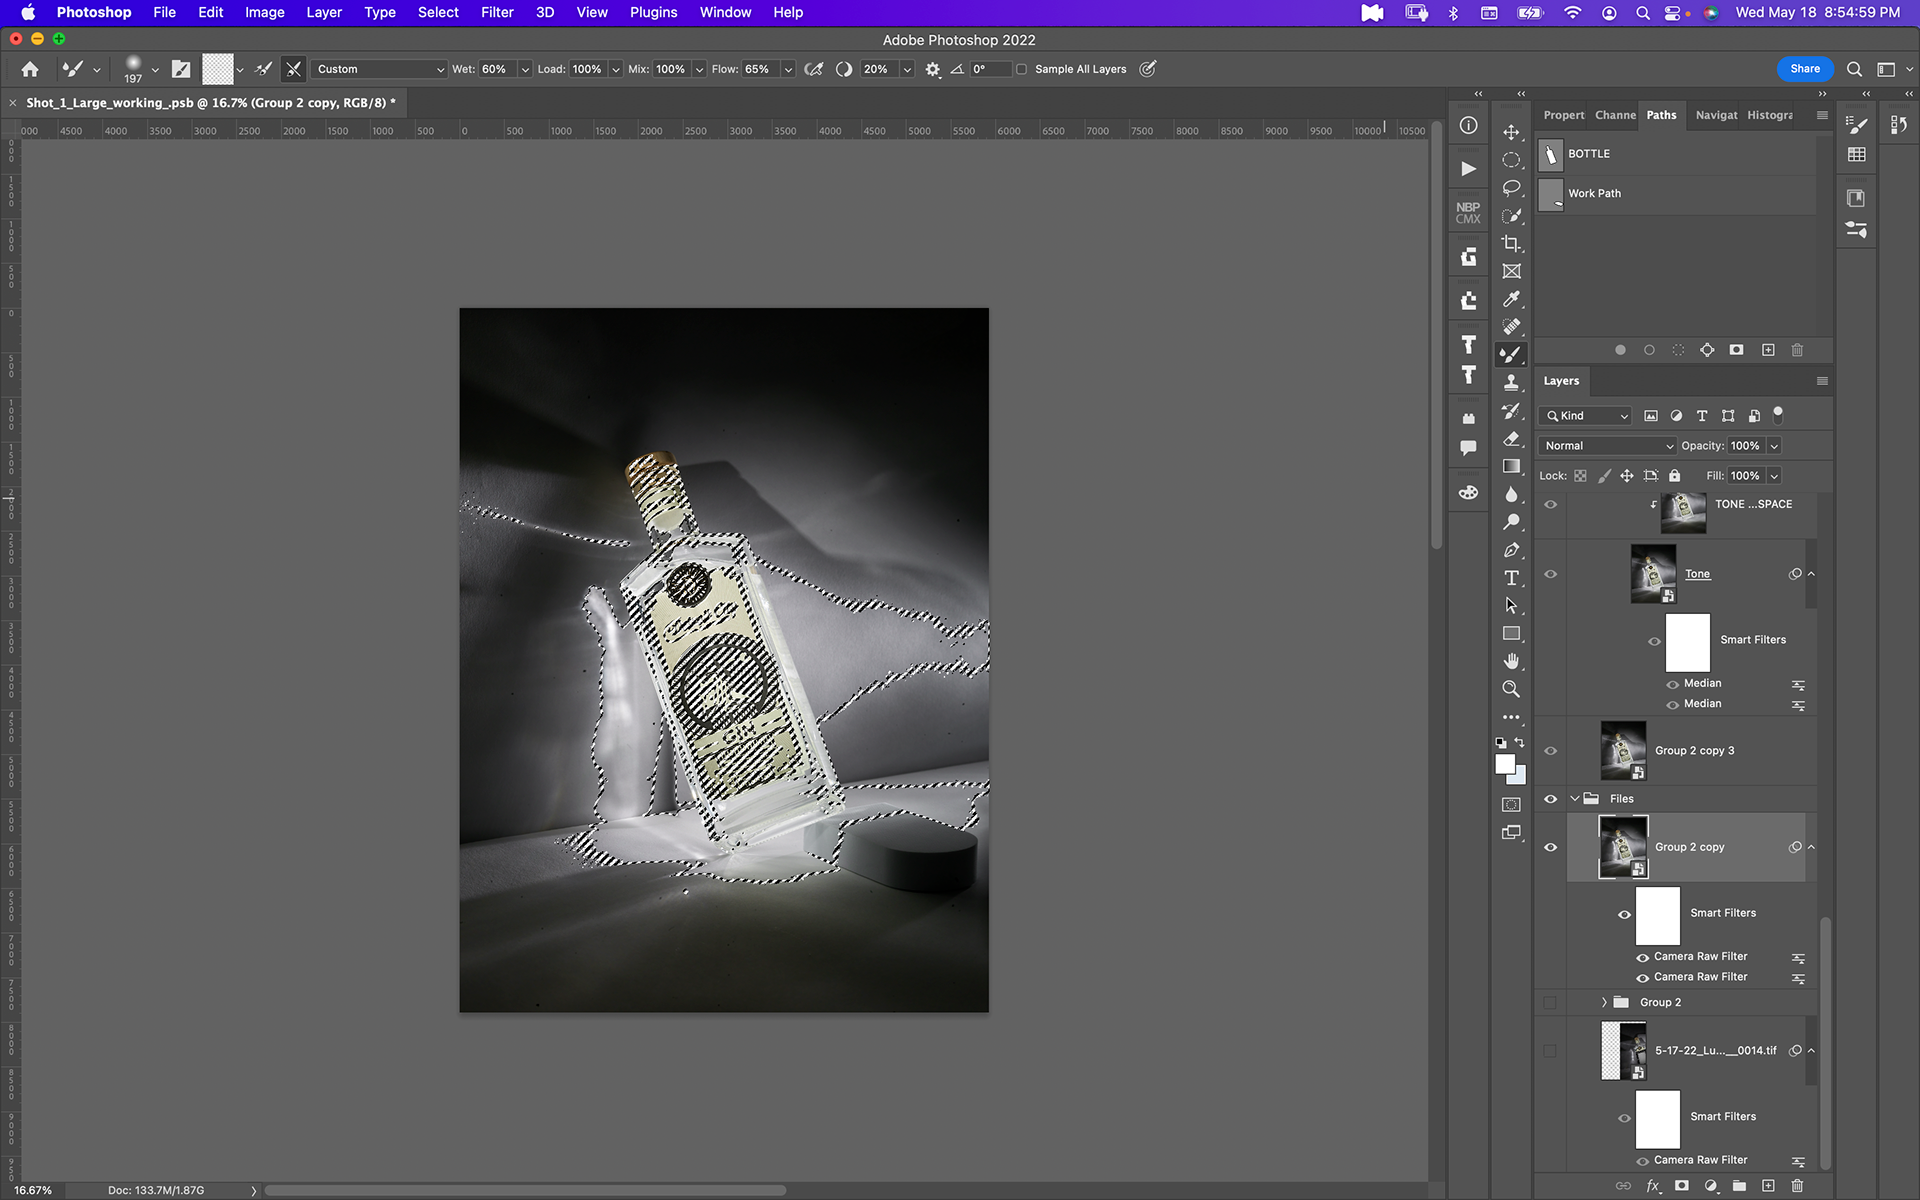This screenshot has height=1200, width=1920.
Task: Toggle visibility of Tone layer
Action: point(1551,574)
